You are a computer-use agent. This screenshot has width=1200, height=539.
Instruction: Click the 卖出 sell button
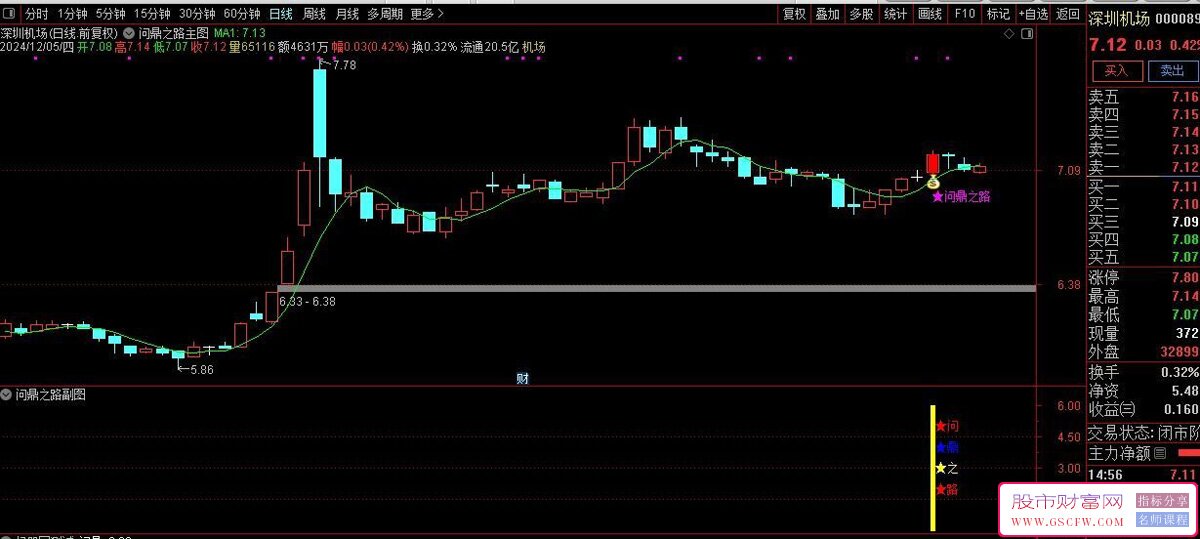pos(1171,71)
